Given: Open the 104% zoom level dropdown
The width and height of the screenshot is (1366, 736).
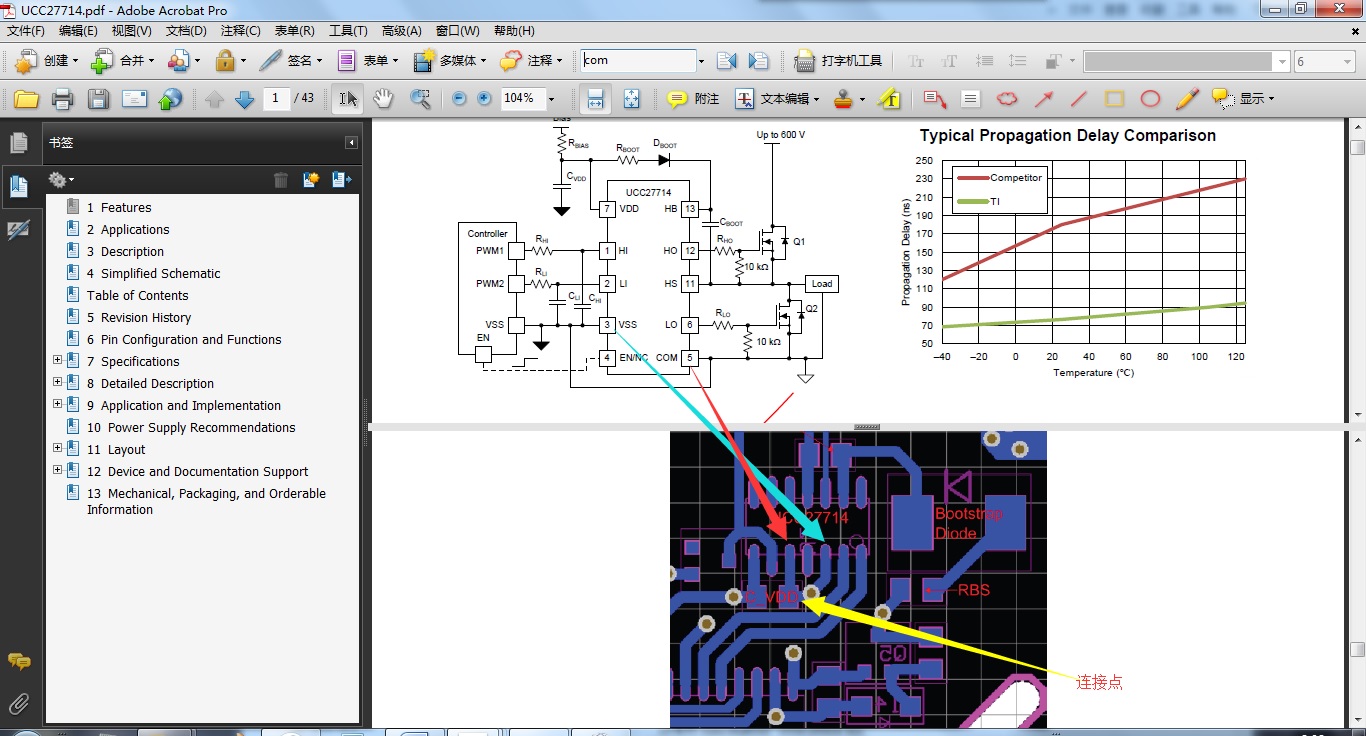Looking at the screenshot, I should 551,99.
